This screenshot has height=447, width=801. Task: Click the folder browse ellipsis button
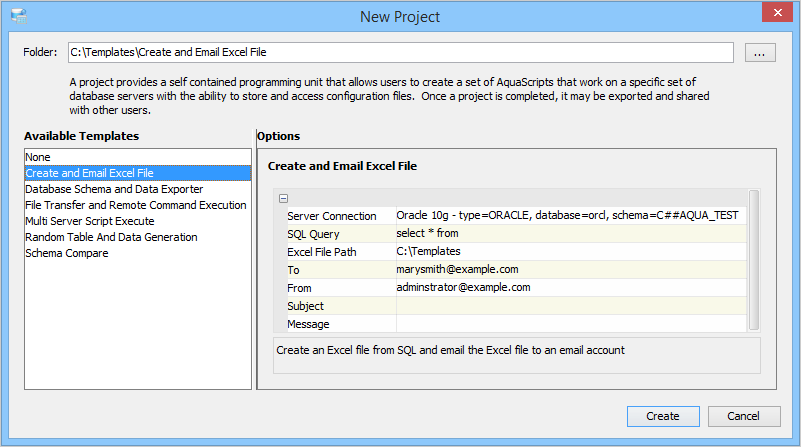click(x=759, y=53)
